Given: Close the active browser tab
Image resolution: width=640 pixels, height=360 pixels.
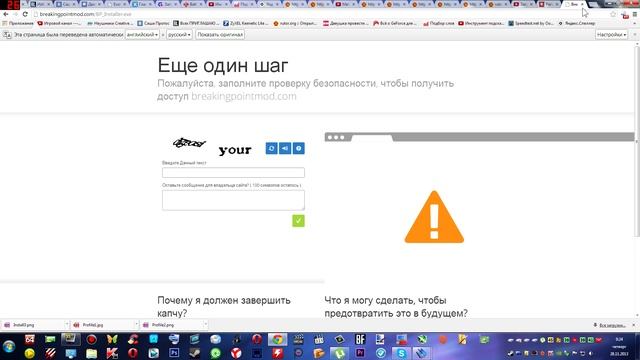Looking at the screenshot, I should [582, 4].
